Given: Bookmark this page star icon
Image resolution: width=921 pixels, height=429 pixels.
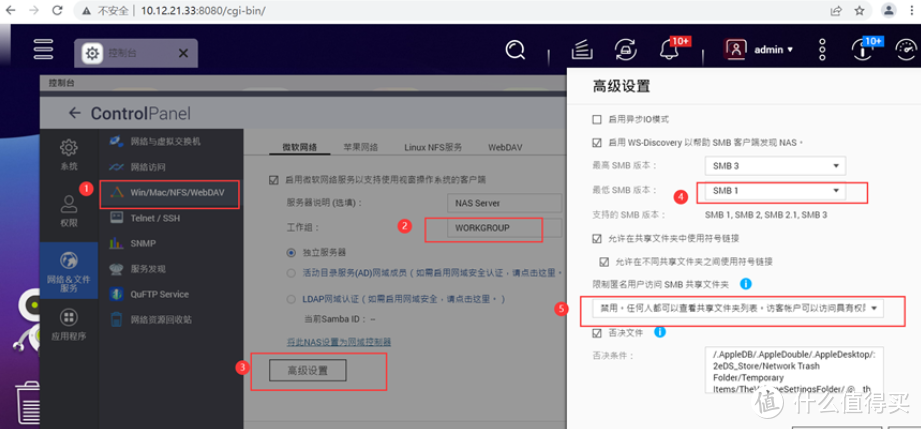Looking at the screenshot, I should (859, 11).
